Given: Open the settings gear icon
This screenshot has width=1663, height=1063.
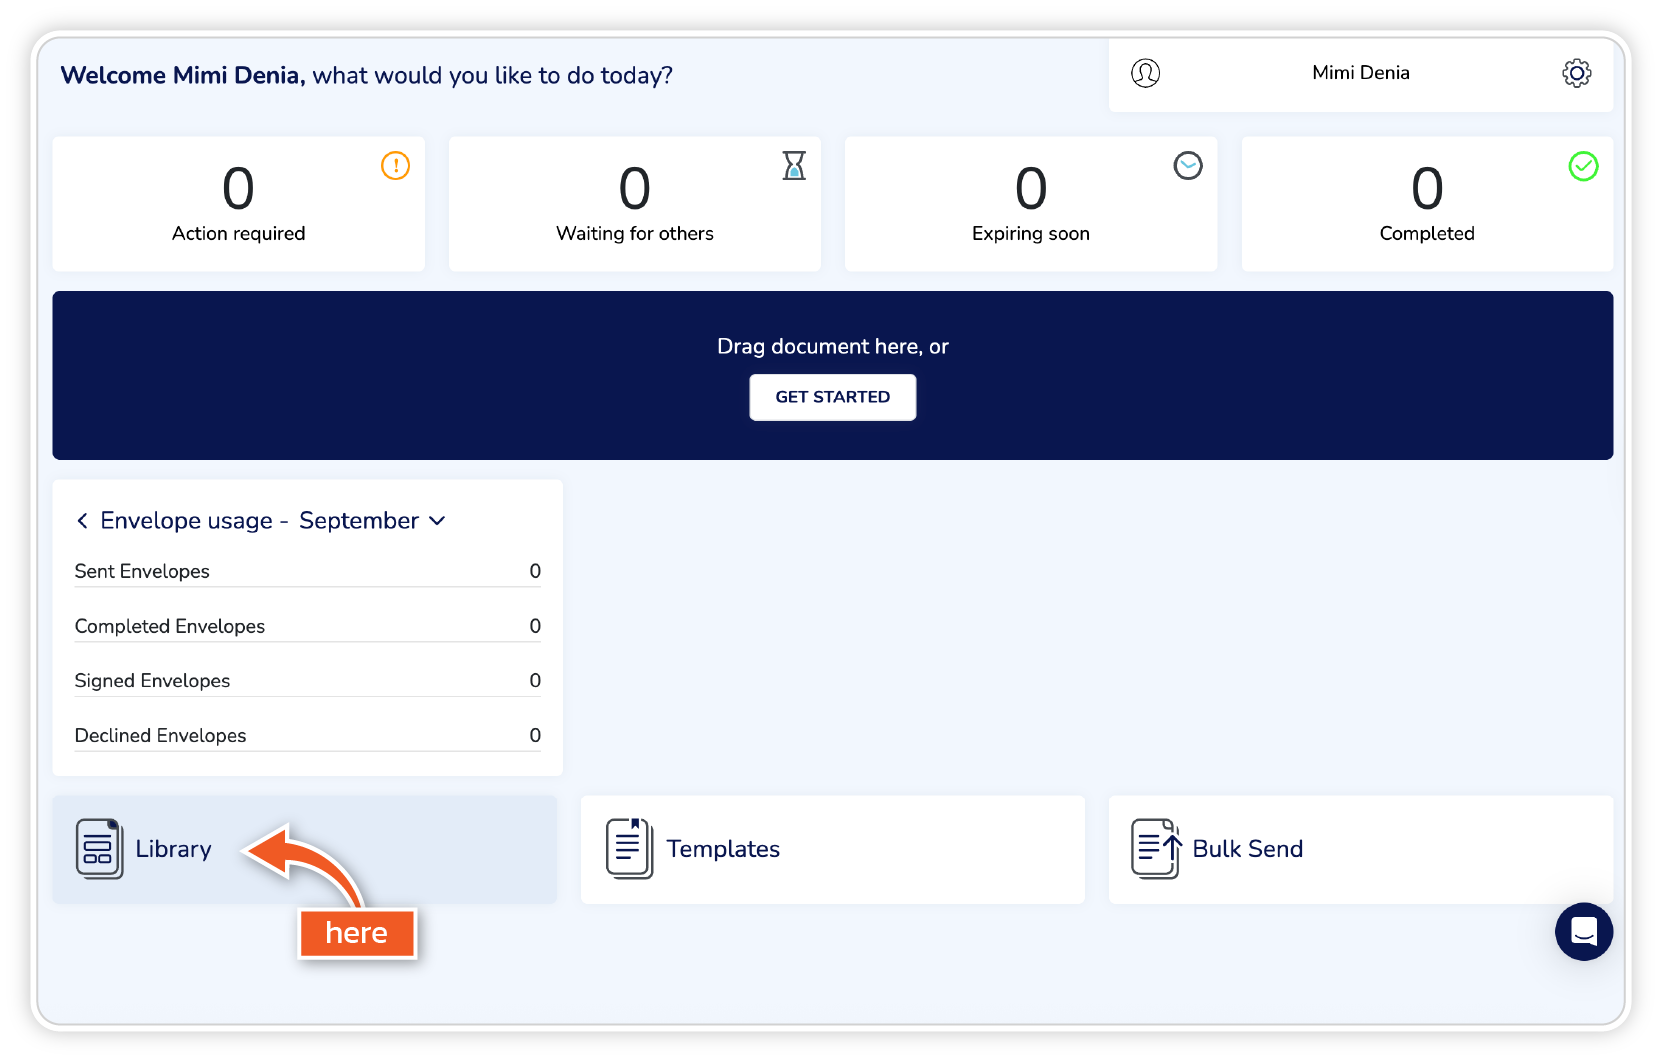Looking at the screenshot, I should pyautogui.click(x=1576, y=73).
